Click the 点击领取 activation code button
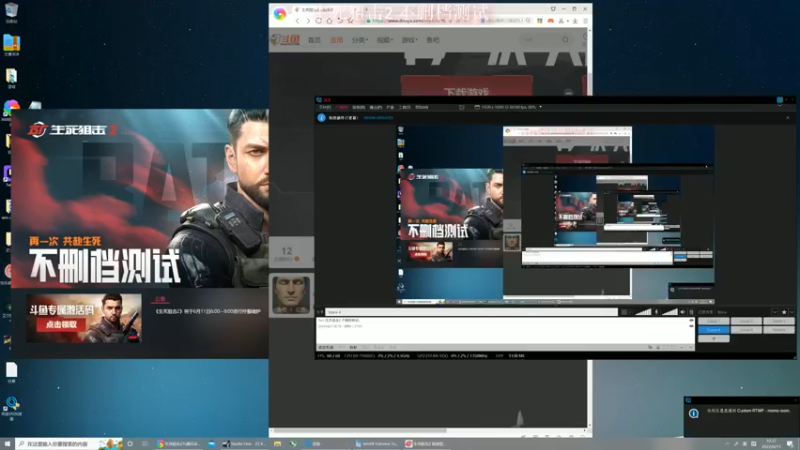This screenshot has width=800, height=450. (61, 324)
